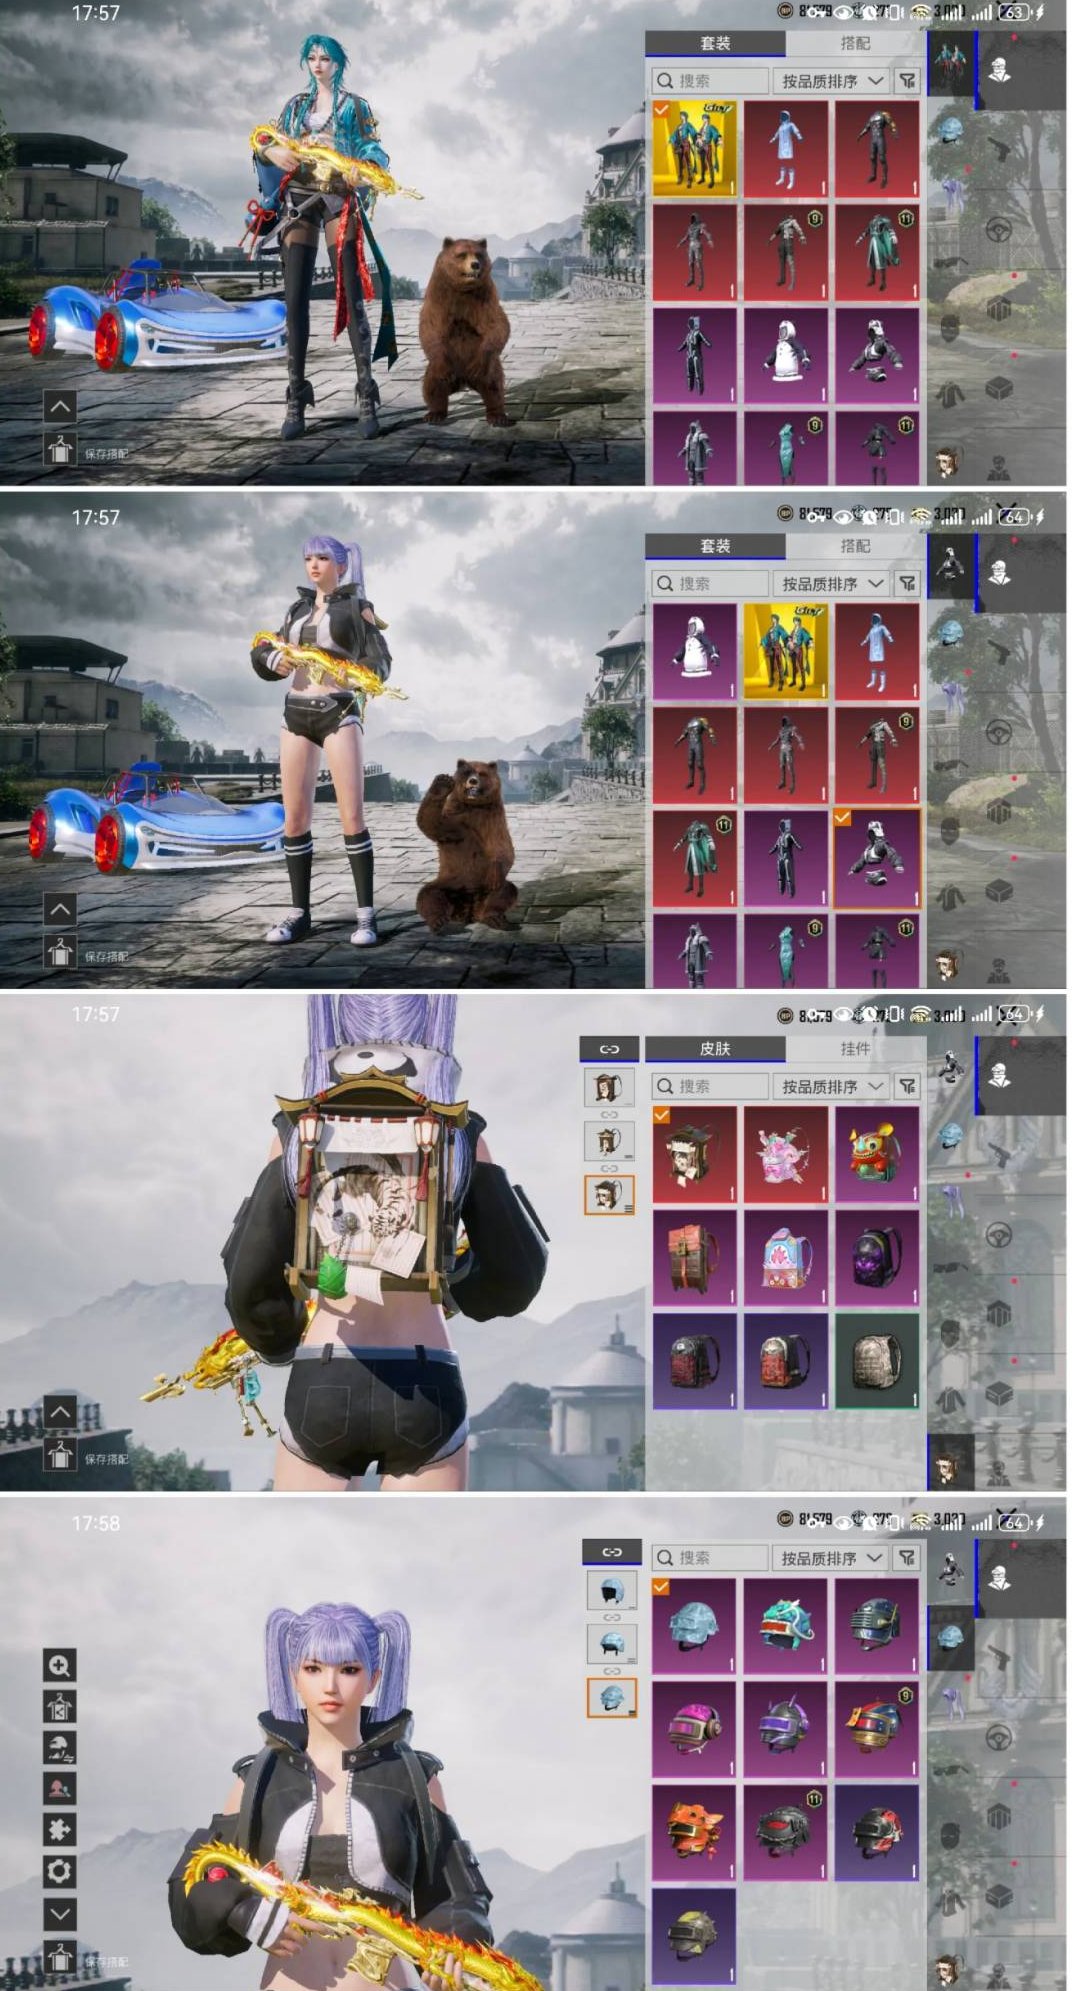Switch to 套装 tab in purple-ponytail outfit screen
The image size is (1074, 1991).
point(715,546)
